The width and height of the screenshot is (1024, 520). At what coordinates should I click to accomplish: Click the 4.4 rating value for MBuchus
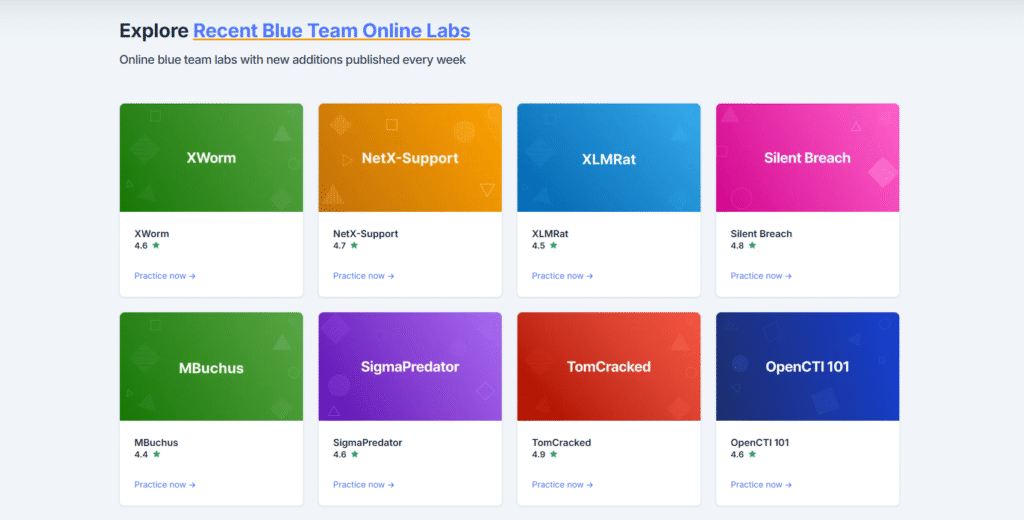(141, 455)
